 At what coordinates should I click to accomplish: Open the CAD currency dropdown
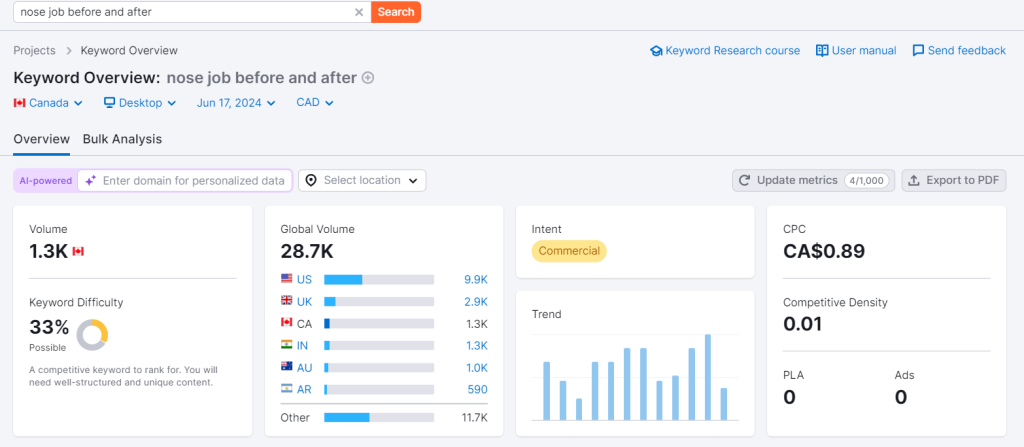point(315,103)
